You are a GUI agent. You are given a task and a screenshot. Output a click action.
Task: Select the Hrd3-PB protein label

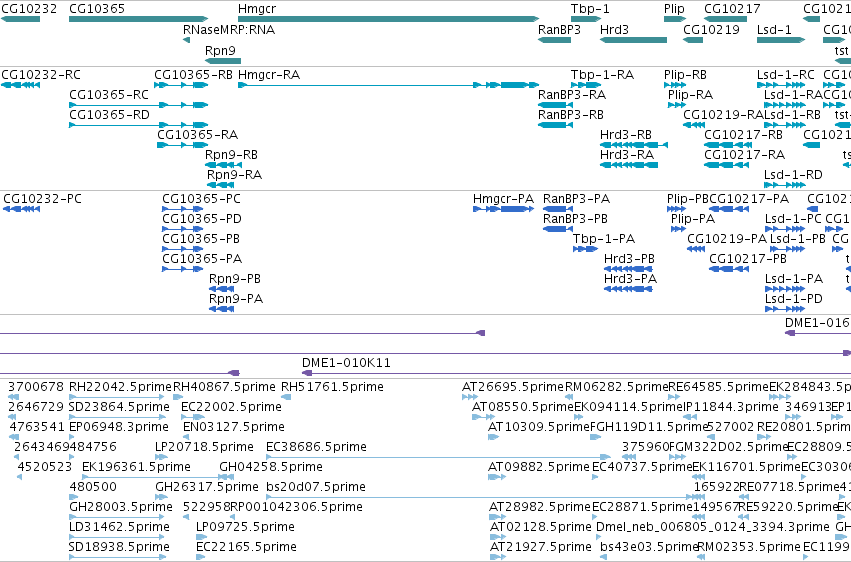click(630, 259)
